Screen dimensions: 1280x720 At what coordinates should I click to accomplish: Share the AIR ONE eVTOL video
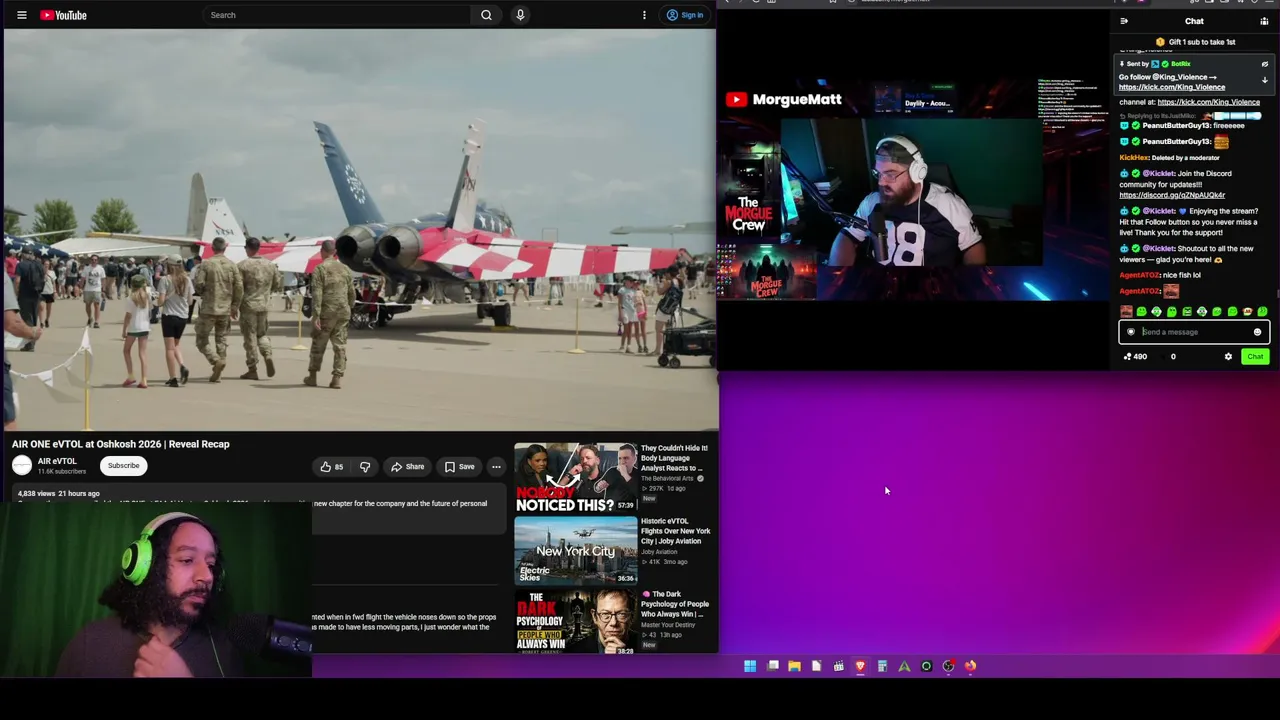click(408, 467)
